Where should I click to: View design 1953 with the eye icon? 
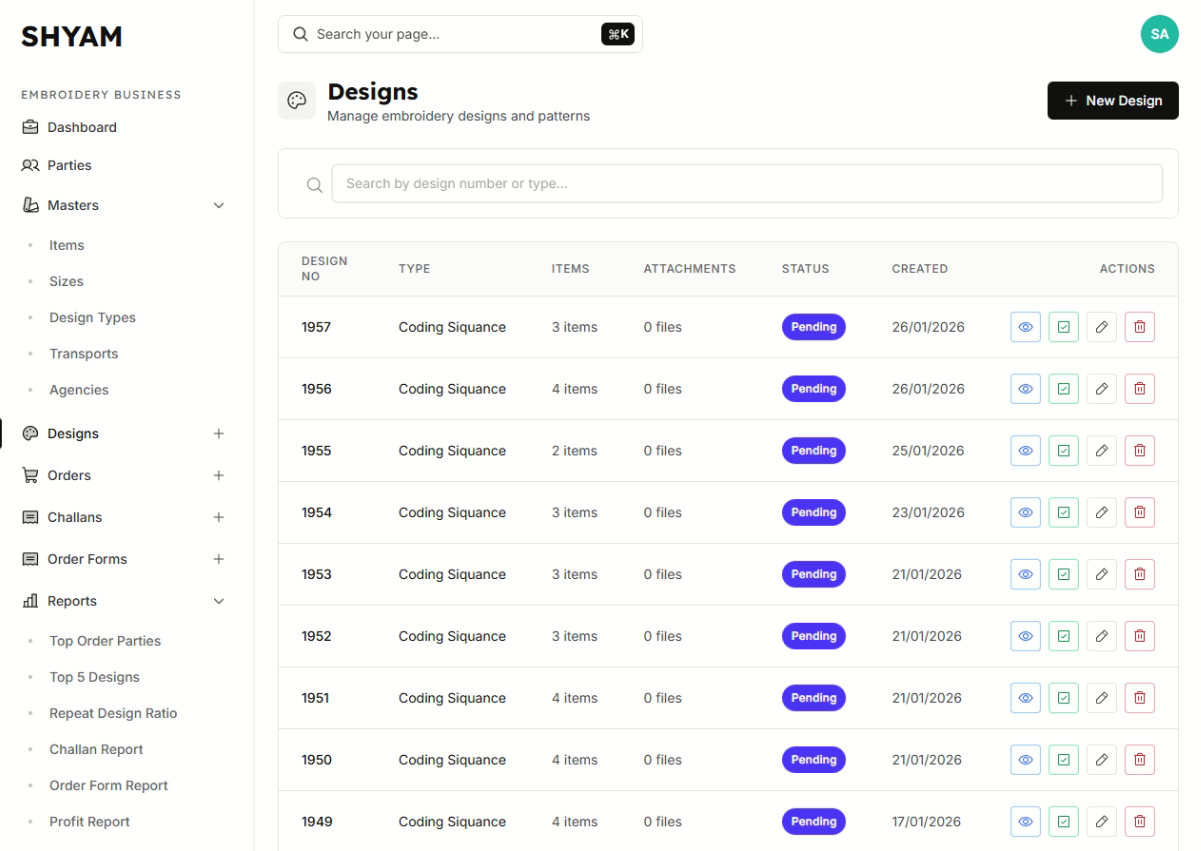[x=1025, y=575]
